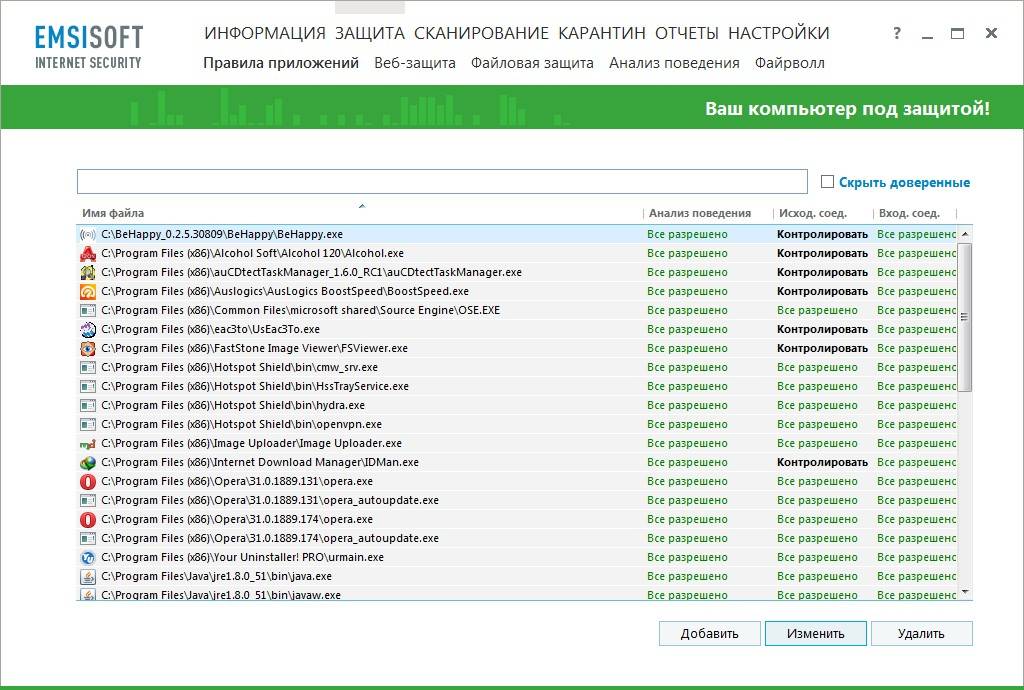The width and height of the screenshot is (1024, 690).
Task: Click the 31.0.1889.131 opera_autoupdate.exe icon
Action: coord(88,501)
